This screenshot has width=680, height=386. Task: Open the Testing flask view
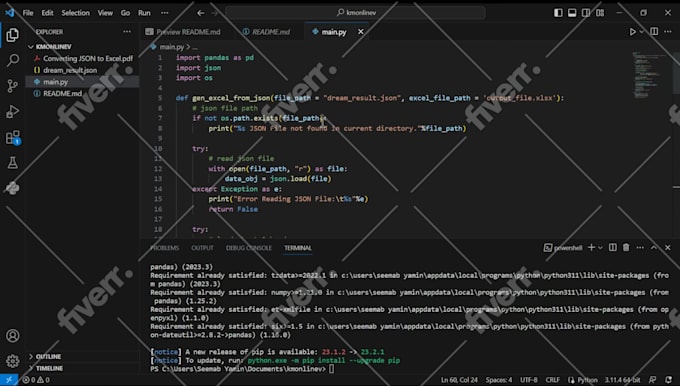[x=12, y=163]
